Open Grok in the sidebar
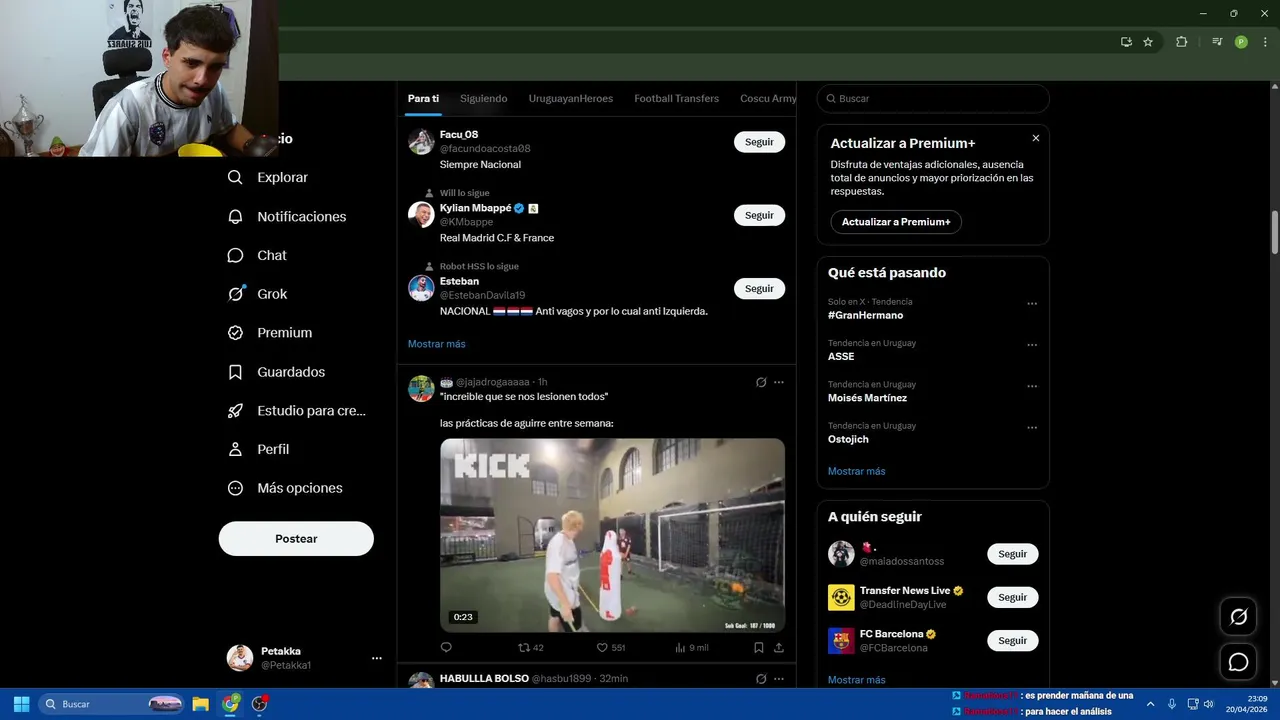1280x720 pixels. tap(257, 294)
